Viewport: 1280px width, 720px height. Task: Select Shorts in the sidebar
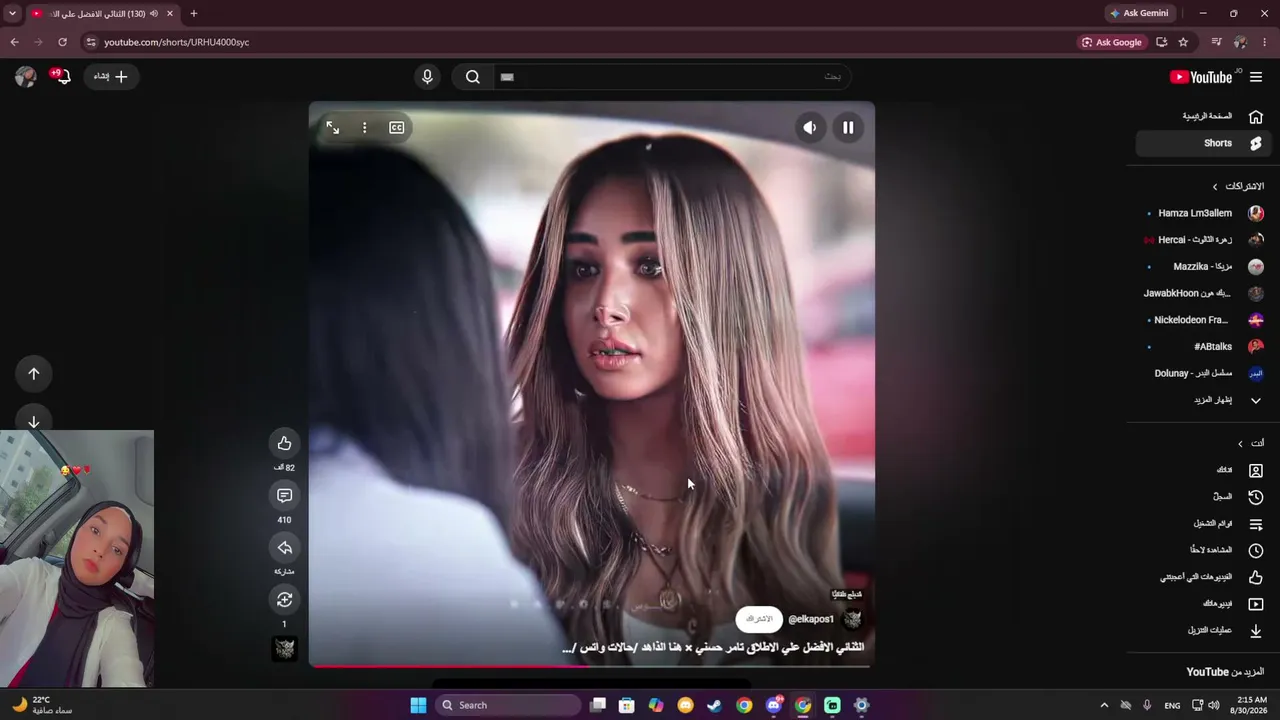click(x=1204, y=143)
